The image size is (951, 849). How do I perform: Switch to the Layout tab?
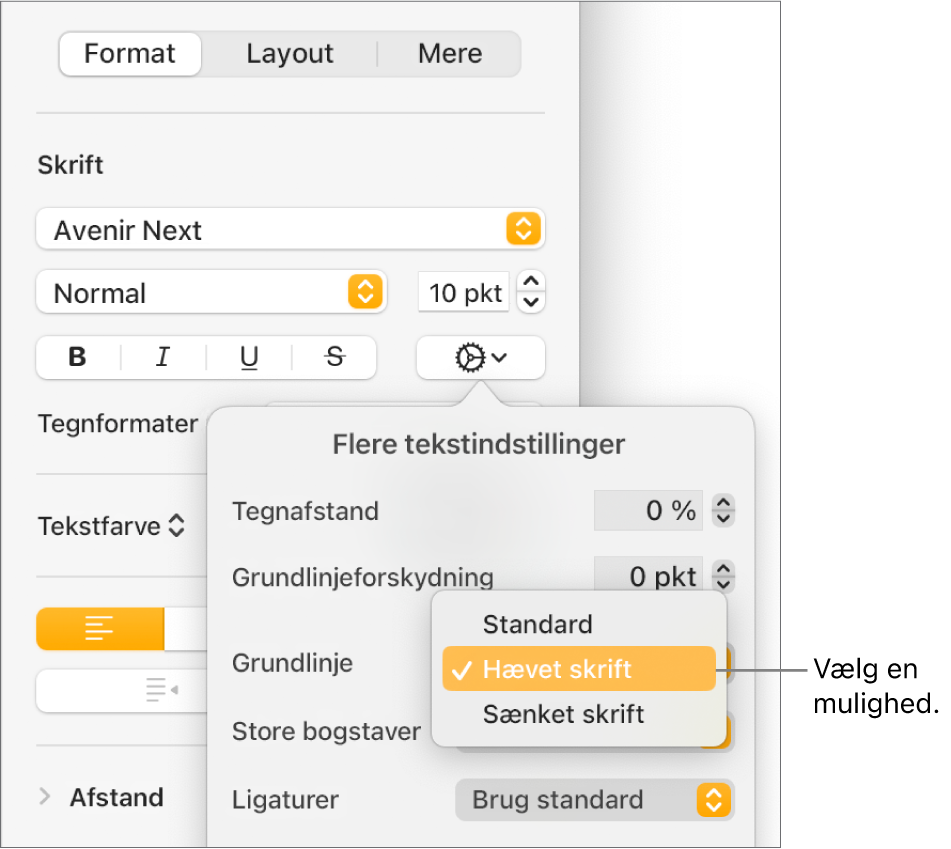coord(289,53)
